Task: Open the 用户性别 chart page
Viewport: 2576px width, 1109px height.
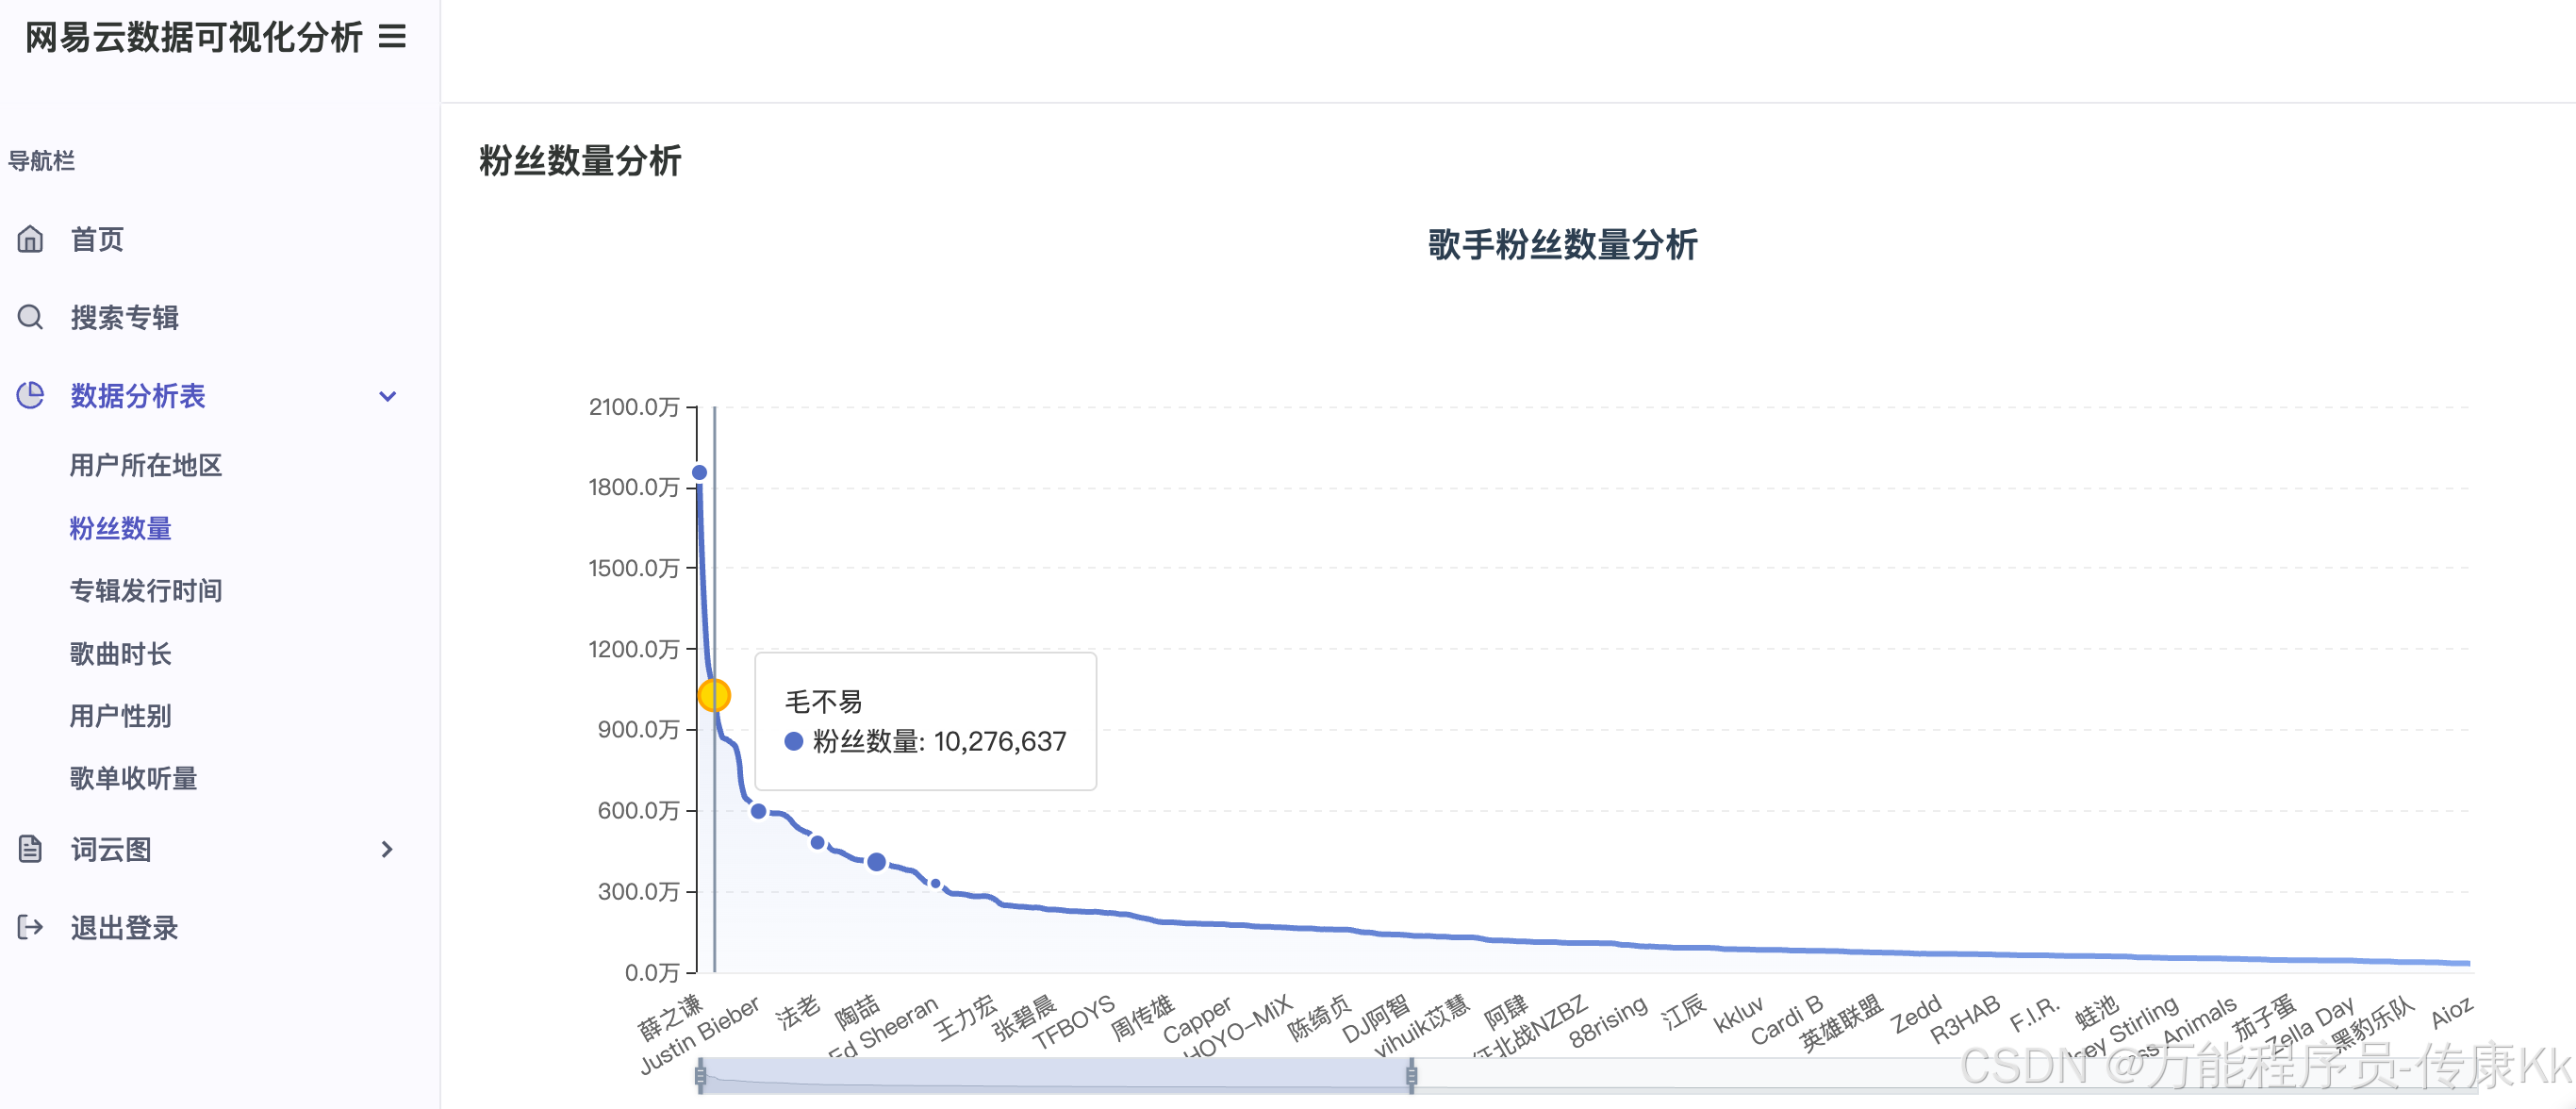Action: point(120,716)
